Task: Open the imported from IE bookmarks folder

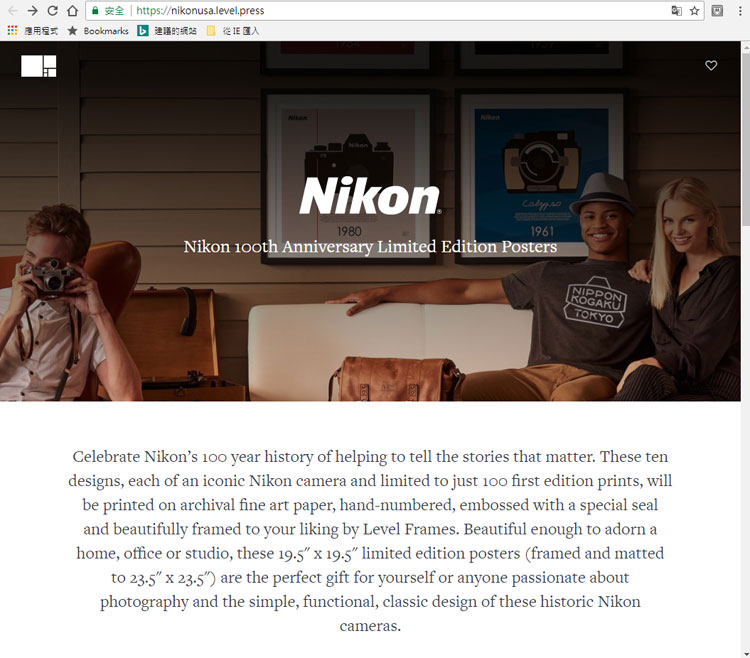Action: 233,31
